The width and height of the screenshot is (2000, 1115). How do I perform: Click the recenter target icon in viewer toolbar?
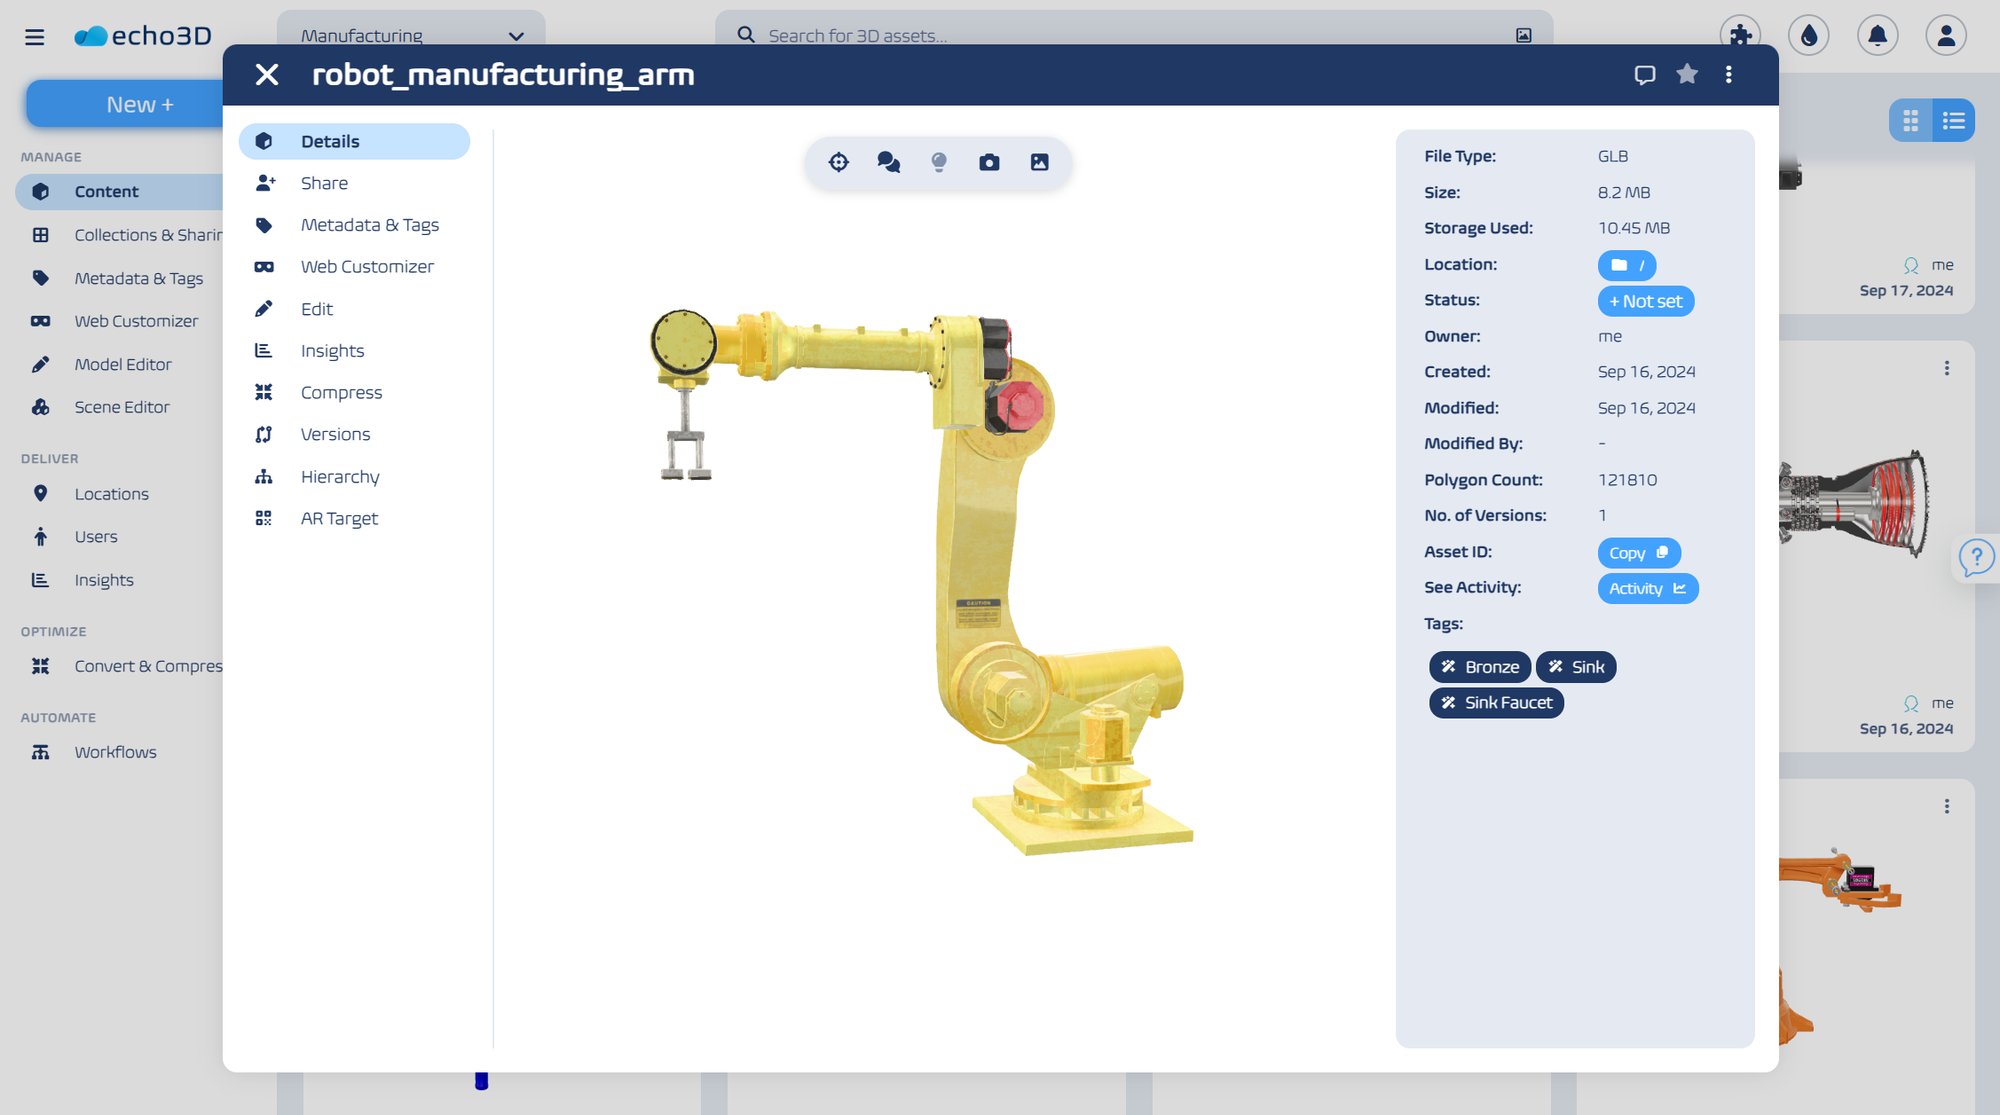tap(838, 162)
